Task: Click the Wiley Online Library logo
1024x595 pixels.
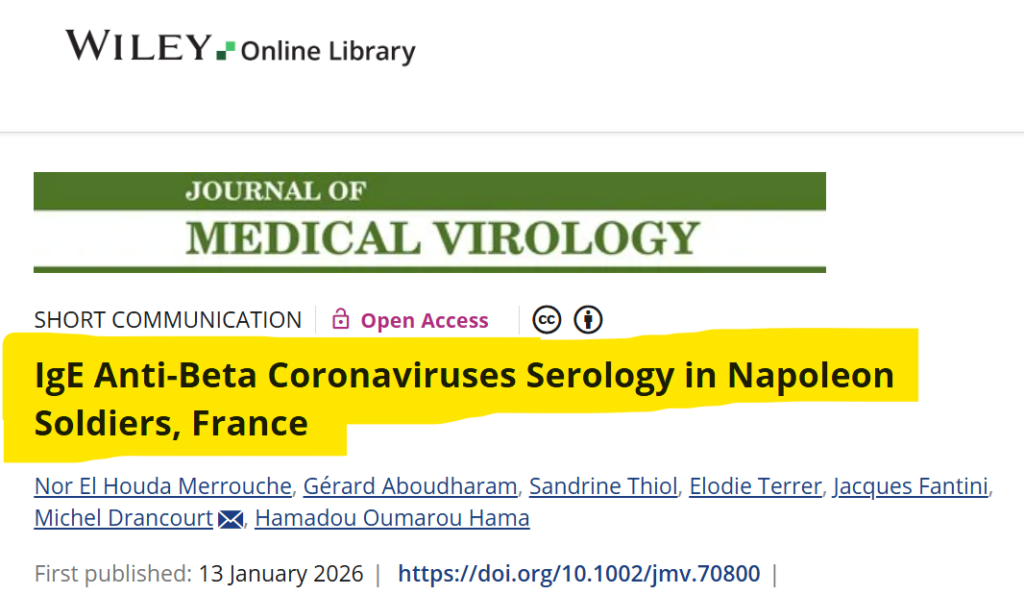Action: coord(240,47)
